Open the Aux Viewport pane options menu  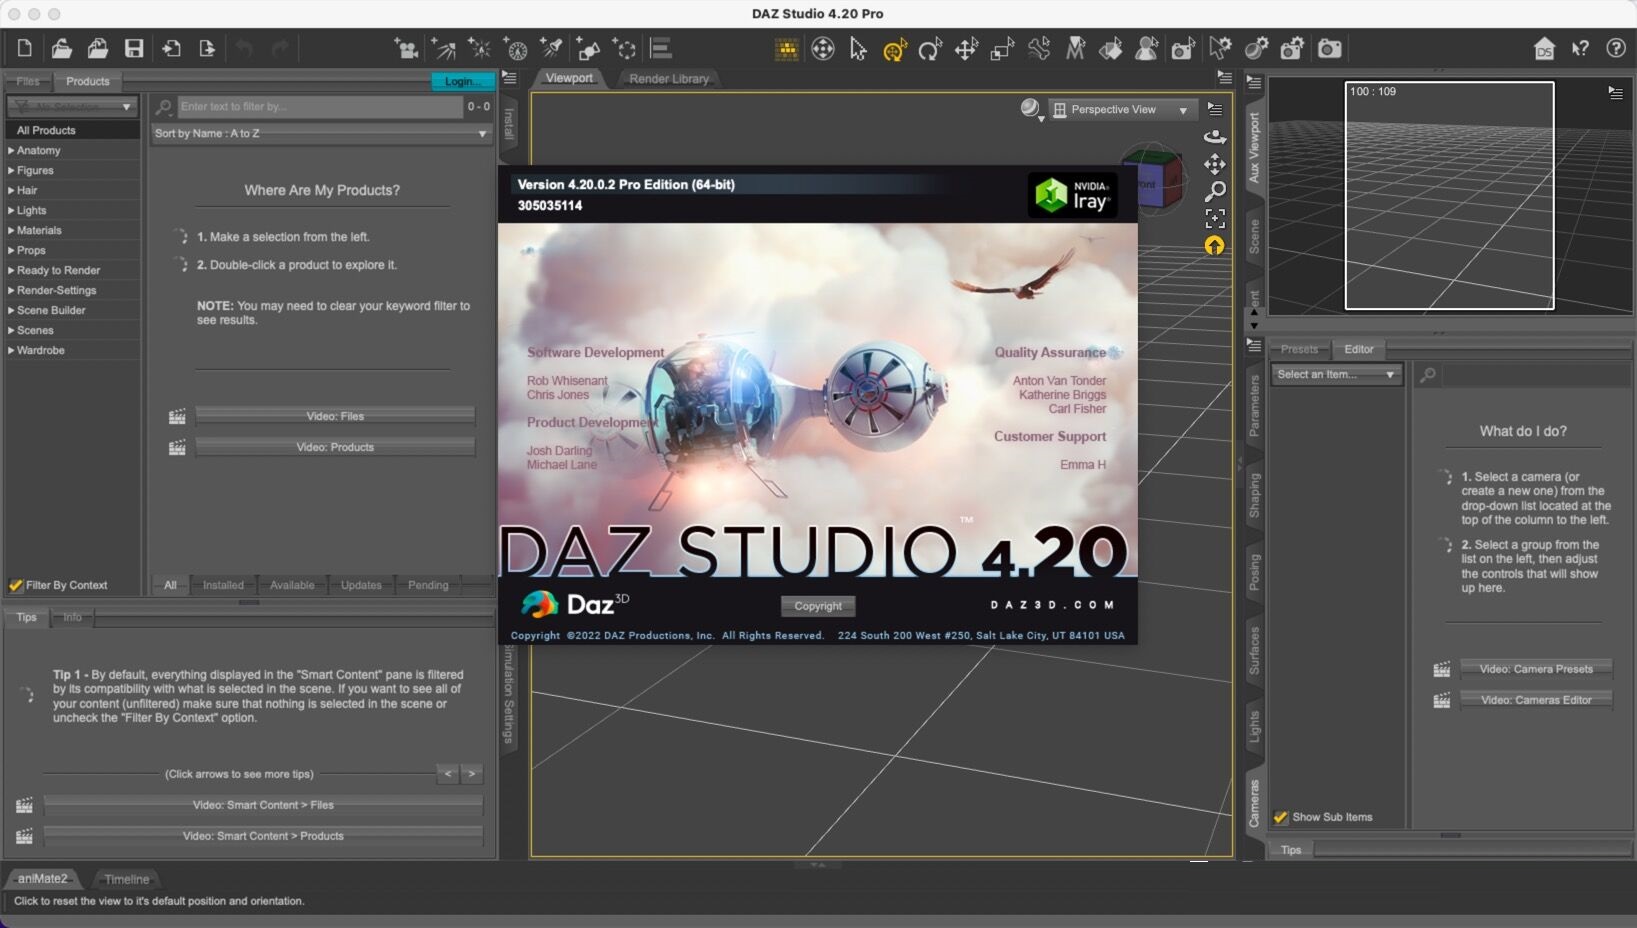tap(1615, 92)
